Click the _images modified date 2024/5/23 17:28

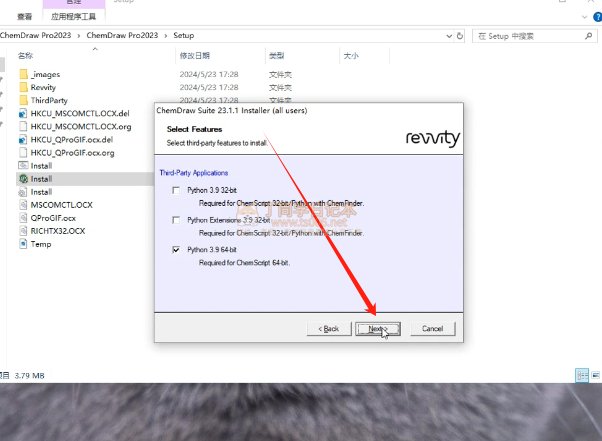[209, 74]
